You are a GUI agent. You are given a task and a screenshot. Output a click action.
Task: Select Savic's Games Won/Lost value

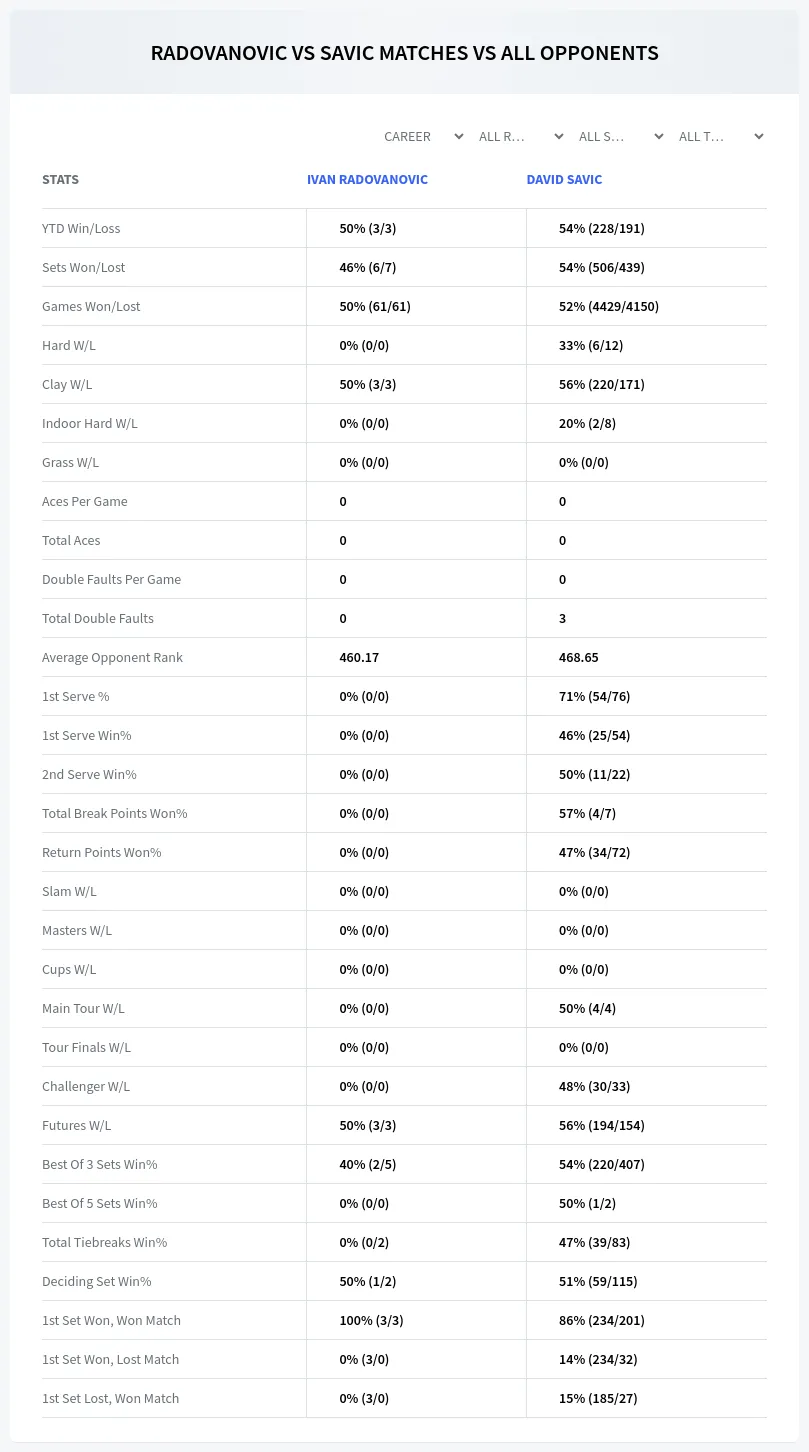609,307
